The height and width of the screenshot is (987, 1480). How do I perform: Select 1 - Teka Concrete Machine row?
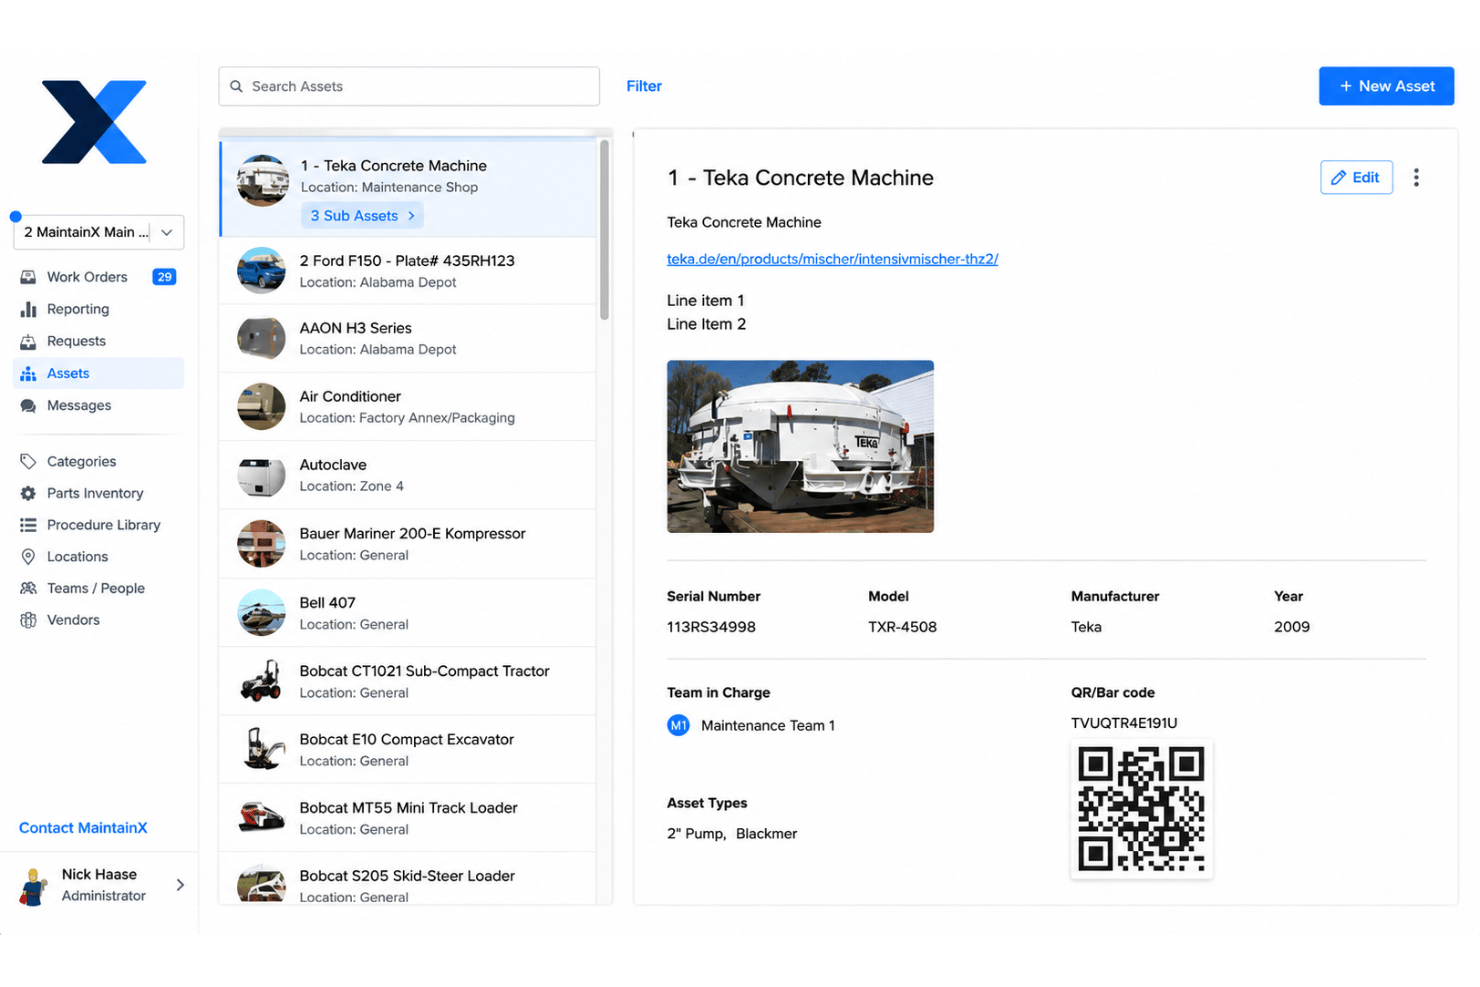pos(408,188)
